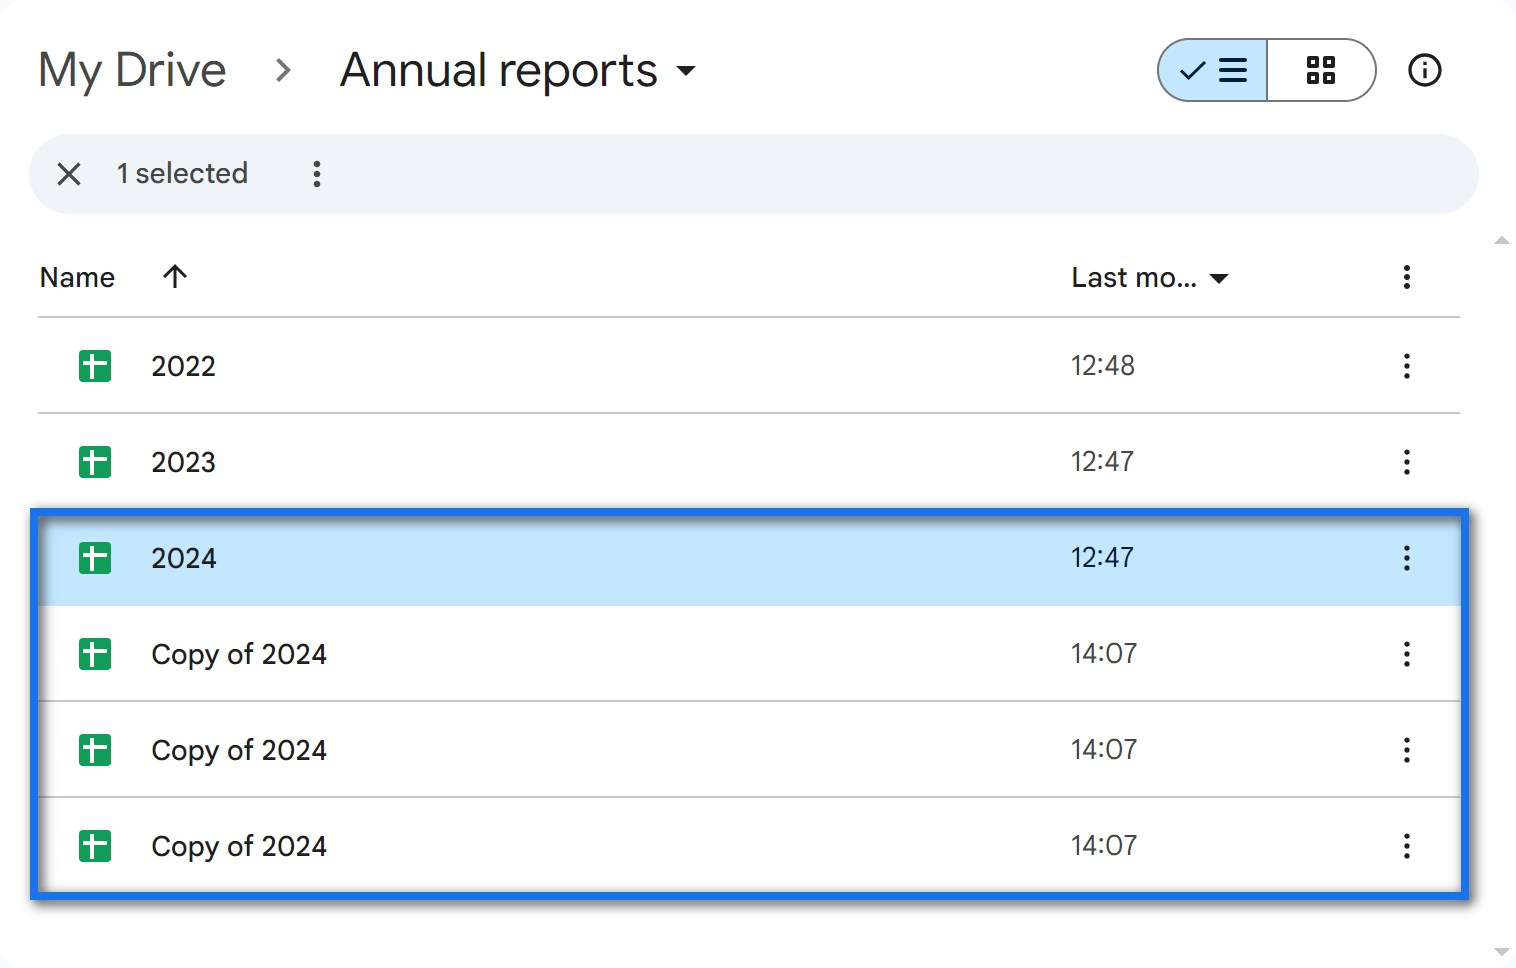
Task: Open the view details info icon
Action: tap(1425, 70)
